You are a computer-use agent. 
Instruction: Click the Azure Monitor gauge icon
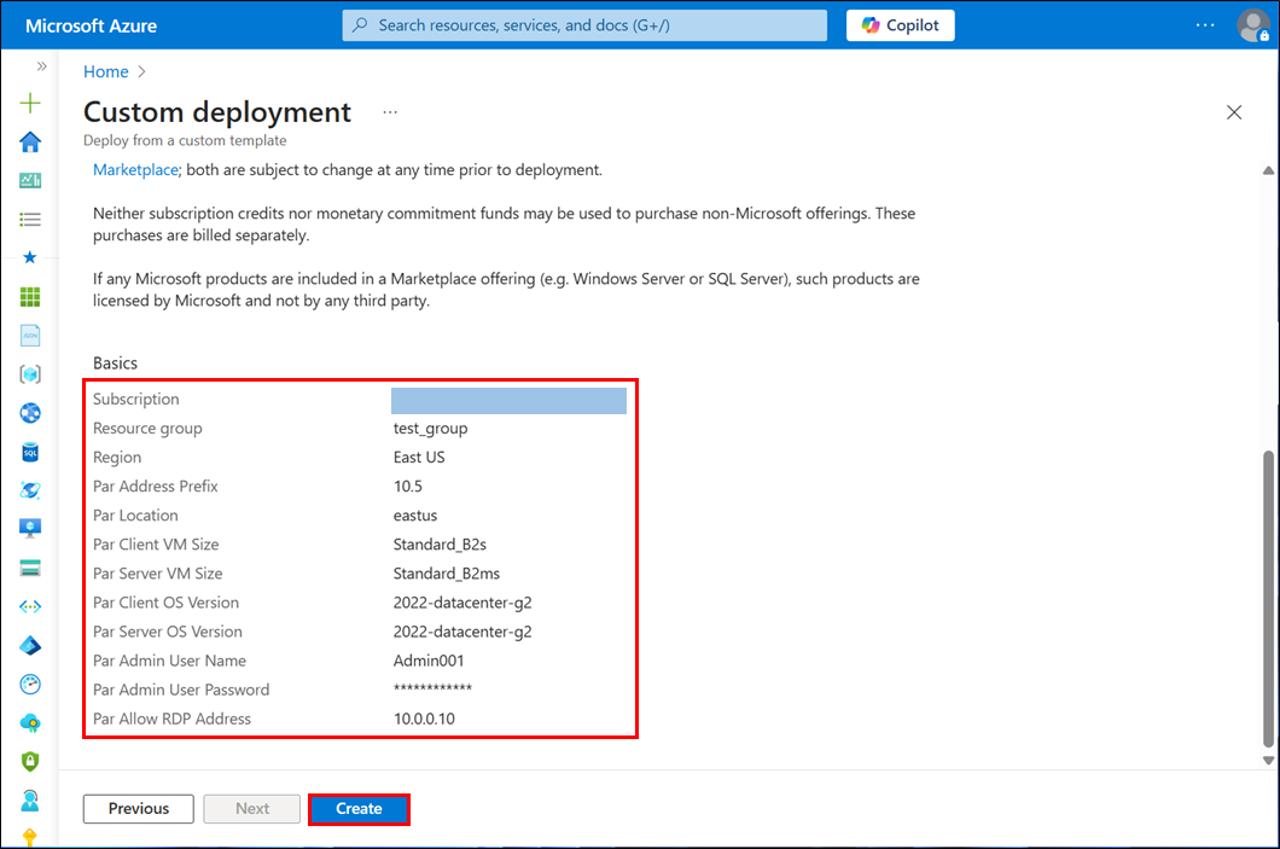click(x=30, y=684)
